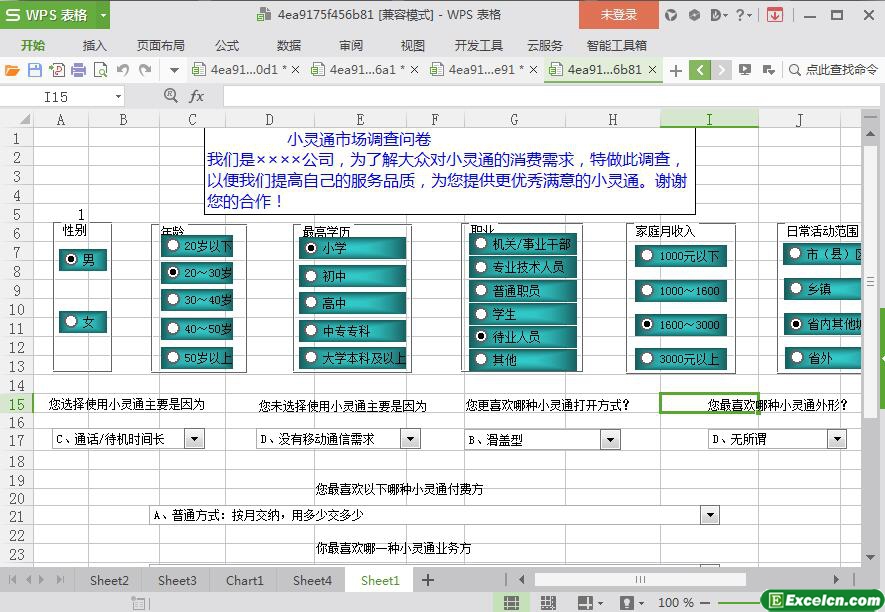Click the fx insert function icon

(196, 96)
